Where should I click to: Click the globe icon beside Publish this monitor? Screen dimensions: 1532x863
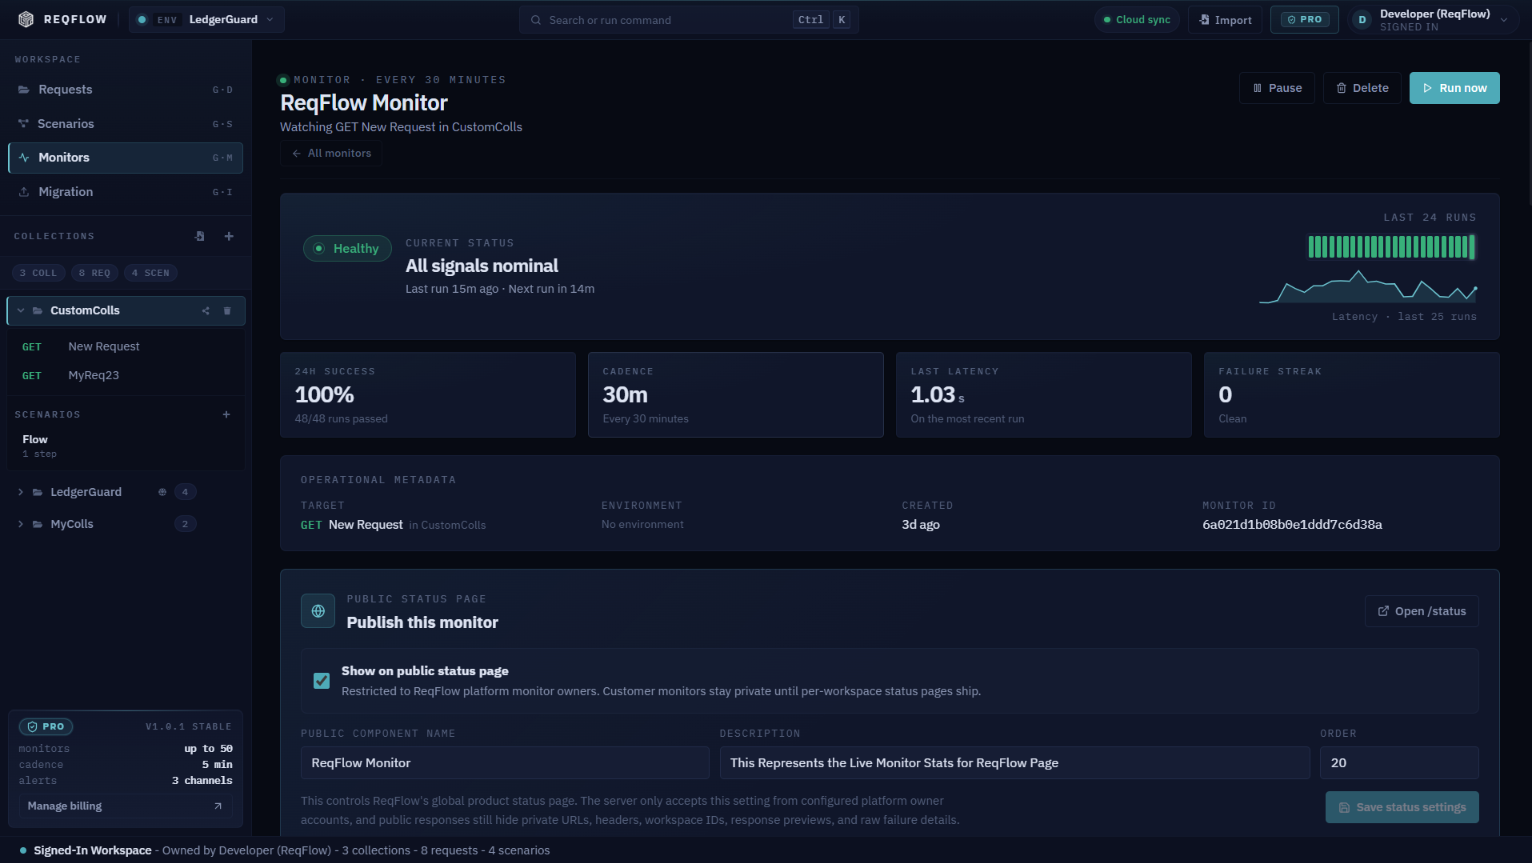click(x=318, y=611)
